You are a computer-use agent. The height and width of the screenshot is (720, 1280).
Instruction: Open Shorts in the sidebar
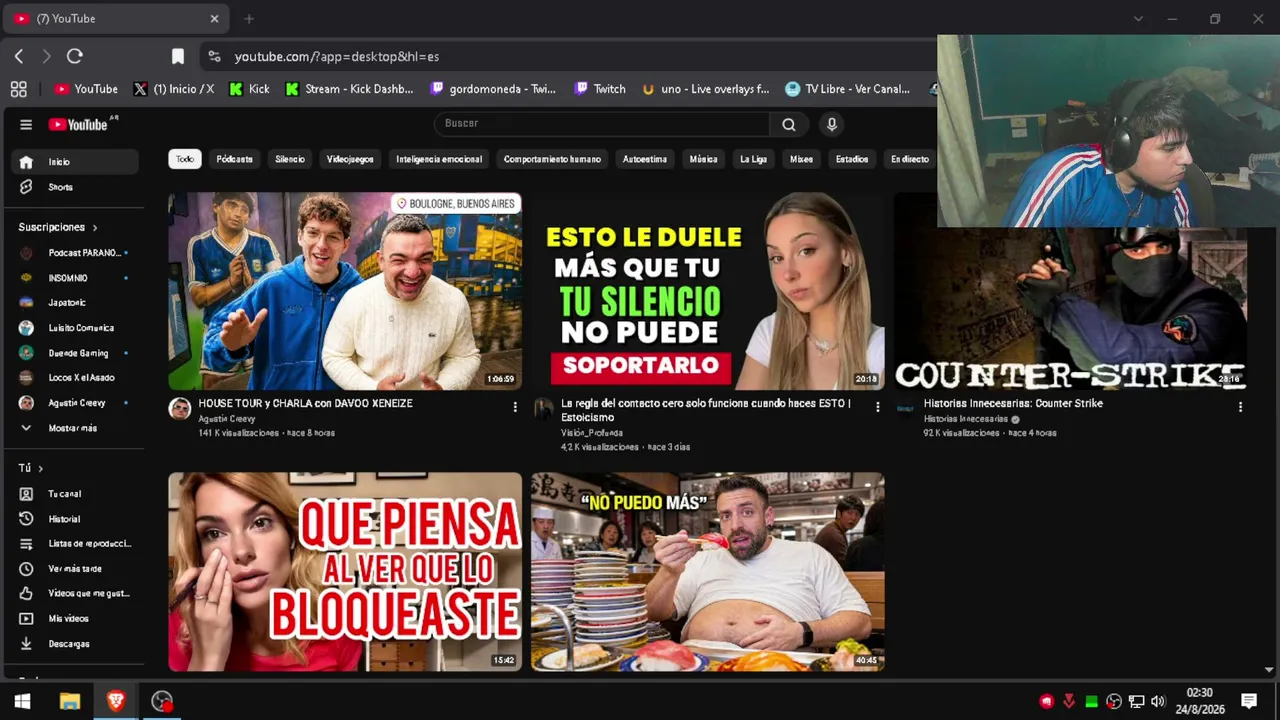(x=75, y=187)
